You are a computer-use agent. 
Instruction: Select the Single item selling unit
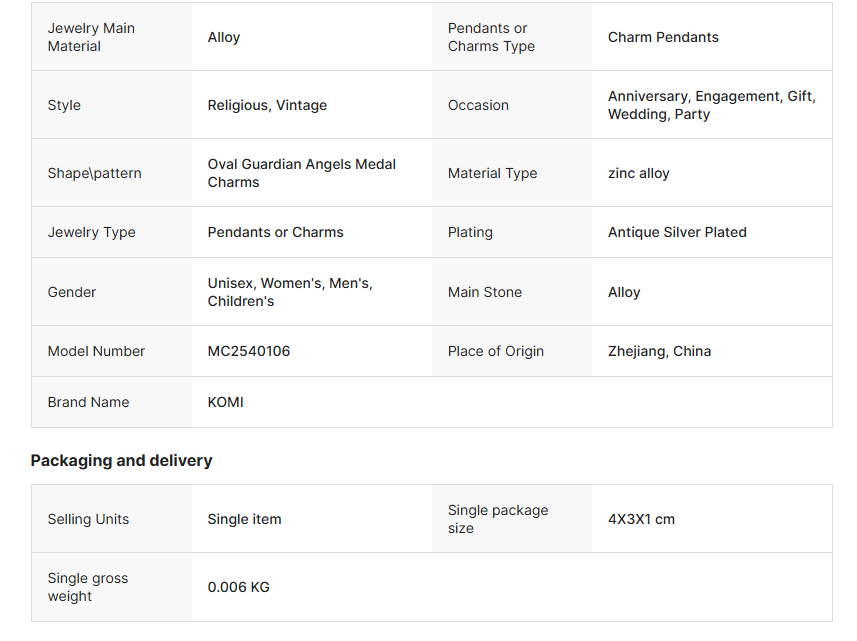pyautogui.click(x=244, y=519)
